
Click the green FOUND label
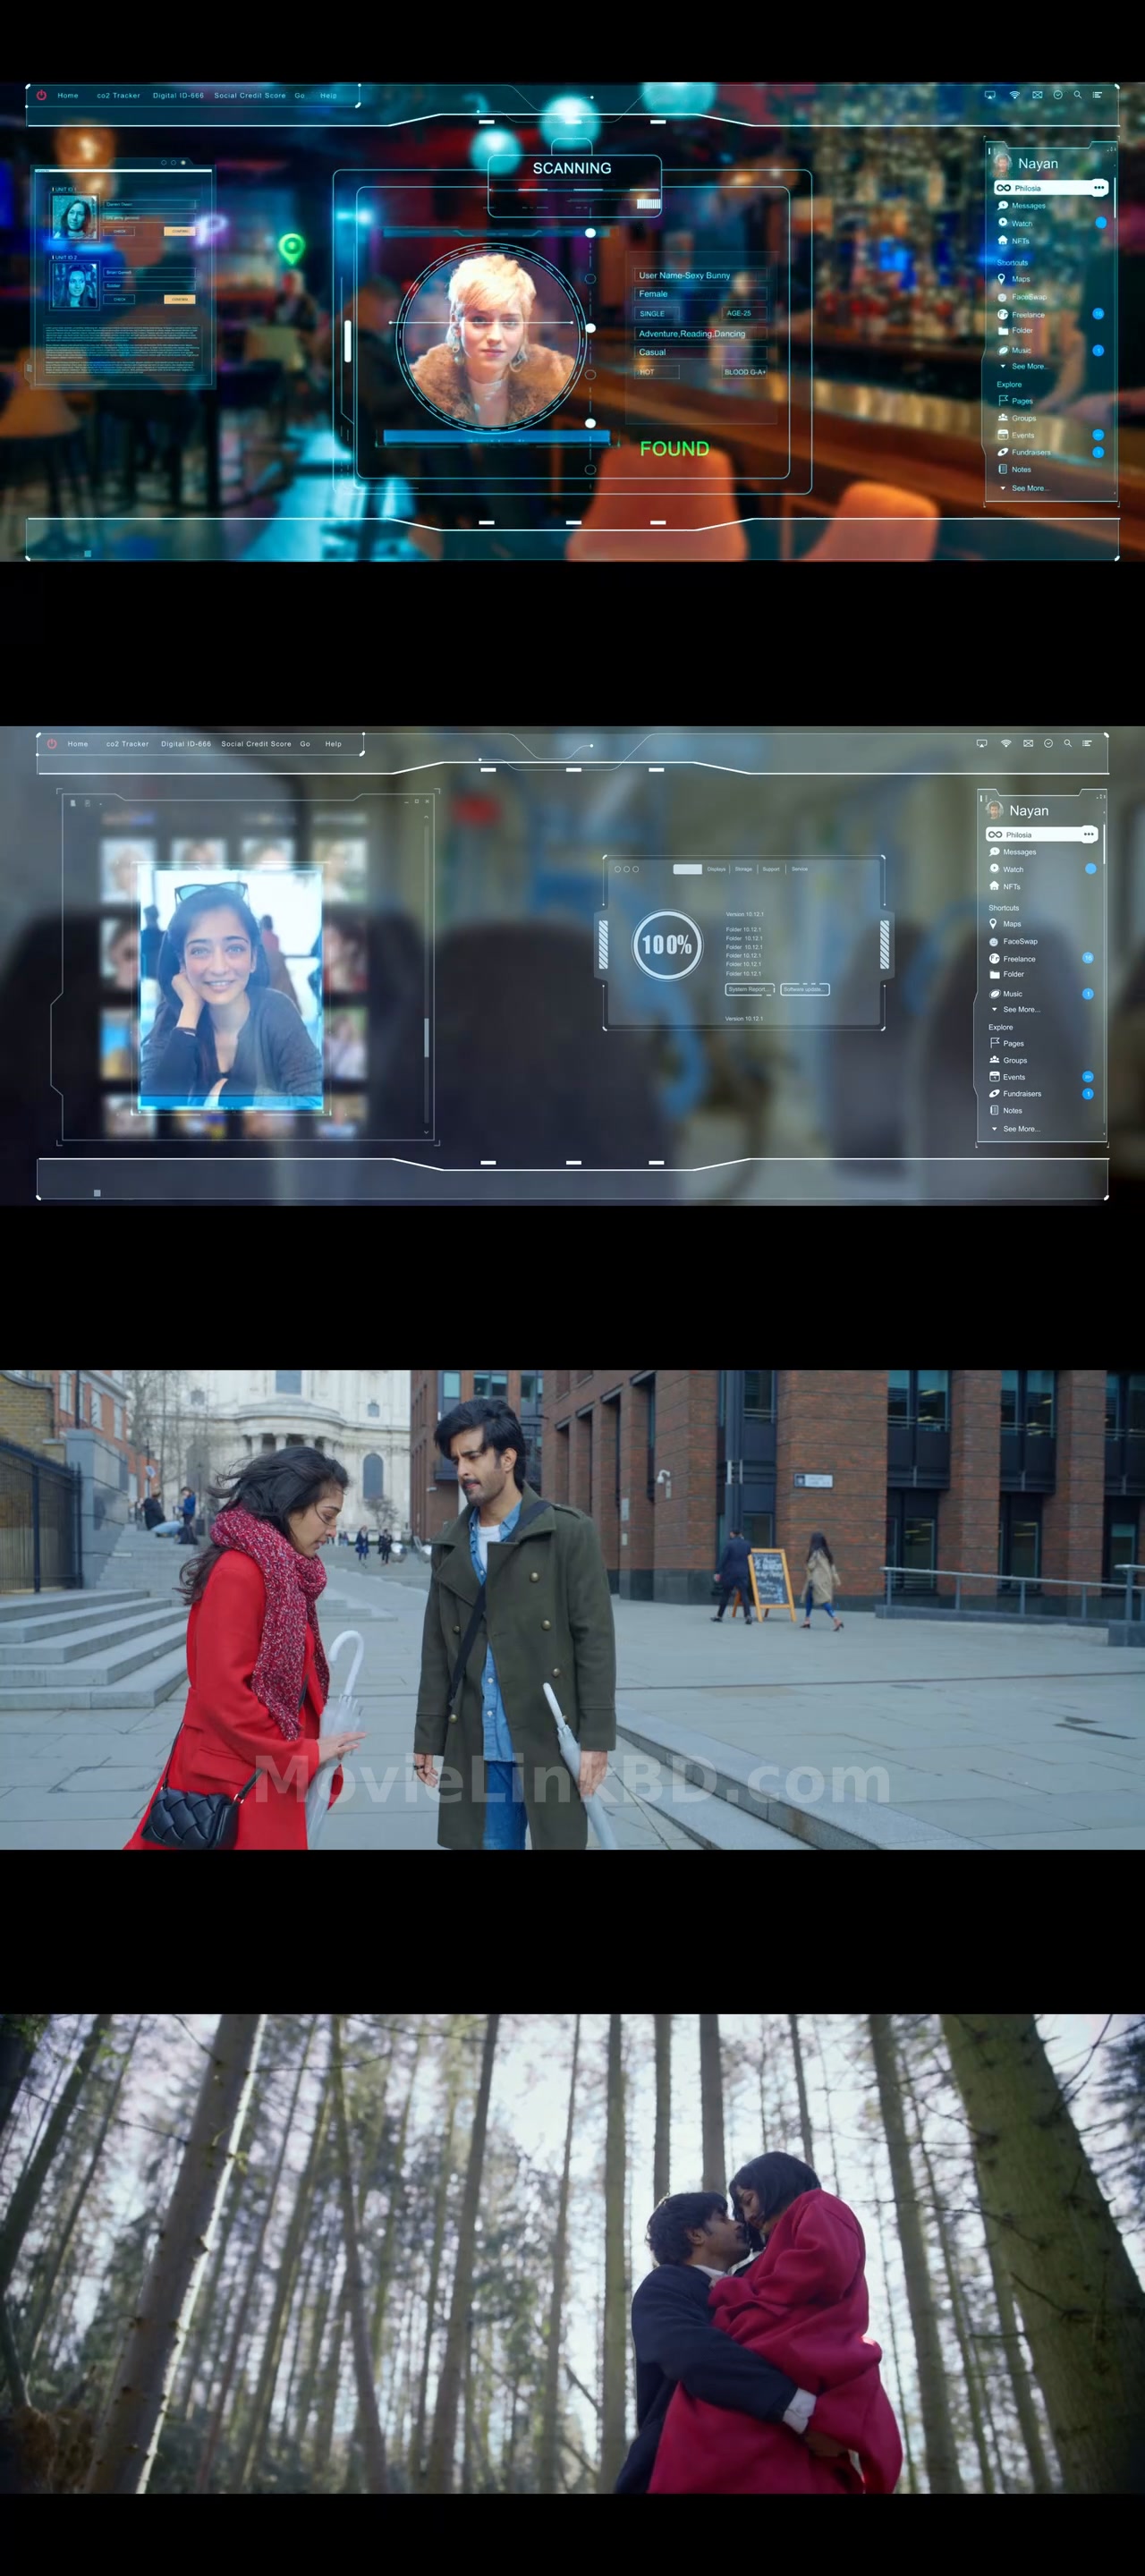(674, 449)
